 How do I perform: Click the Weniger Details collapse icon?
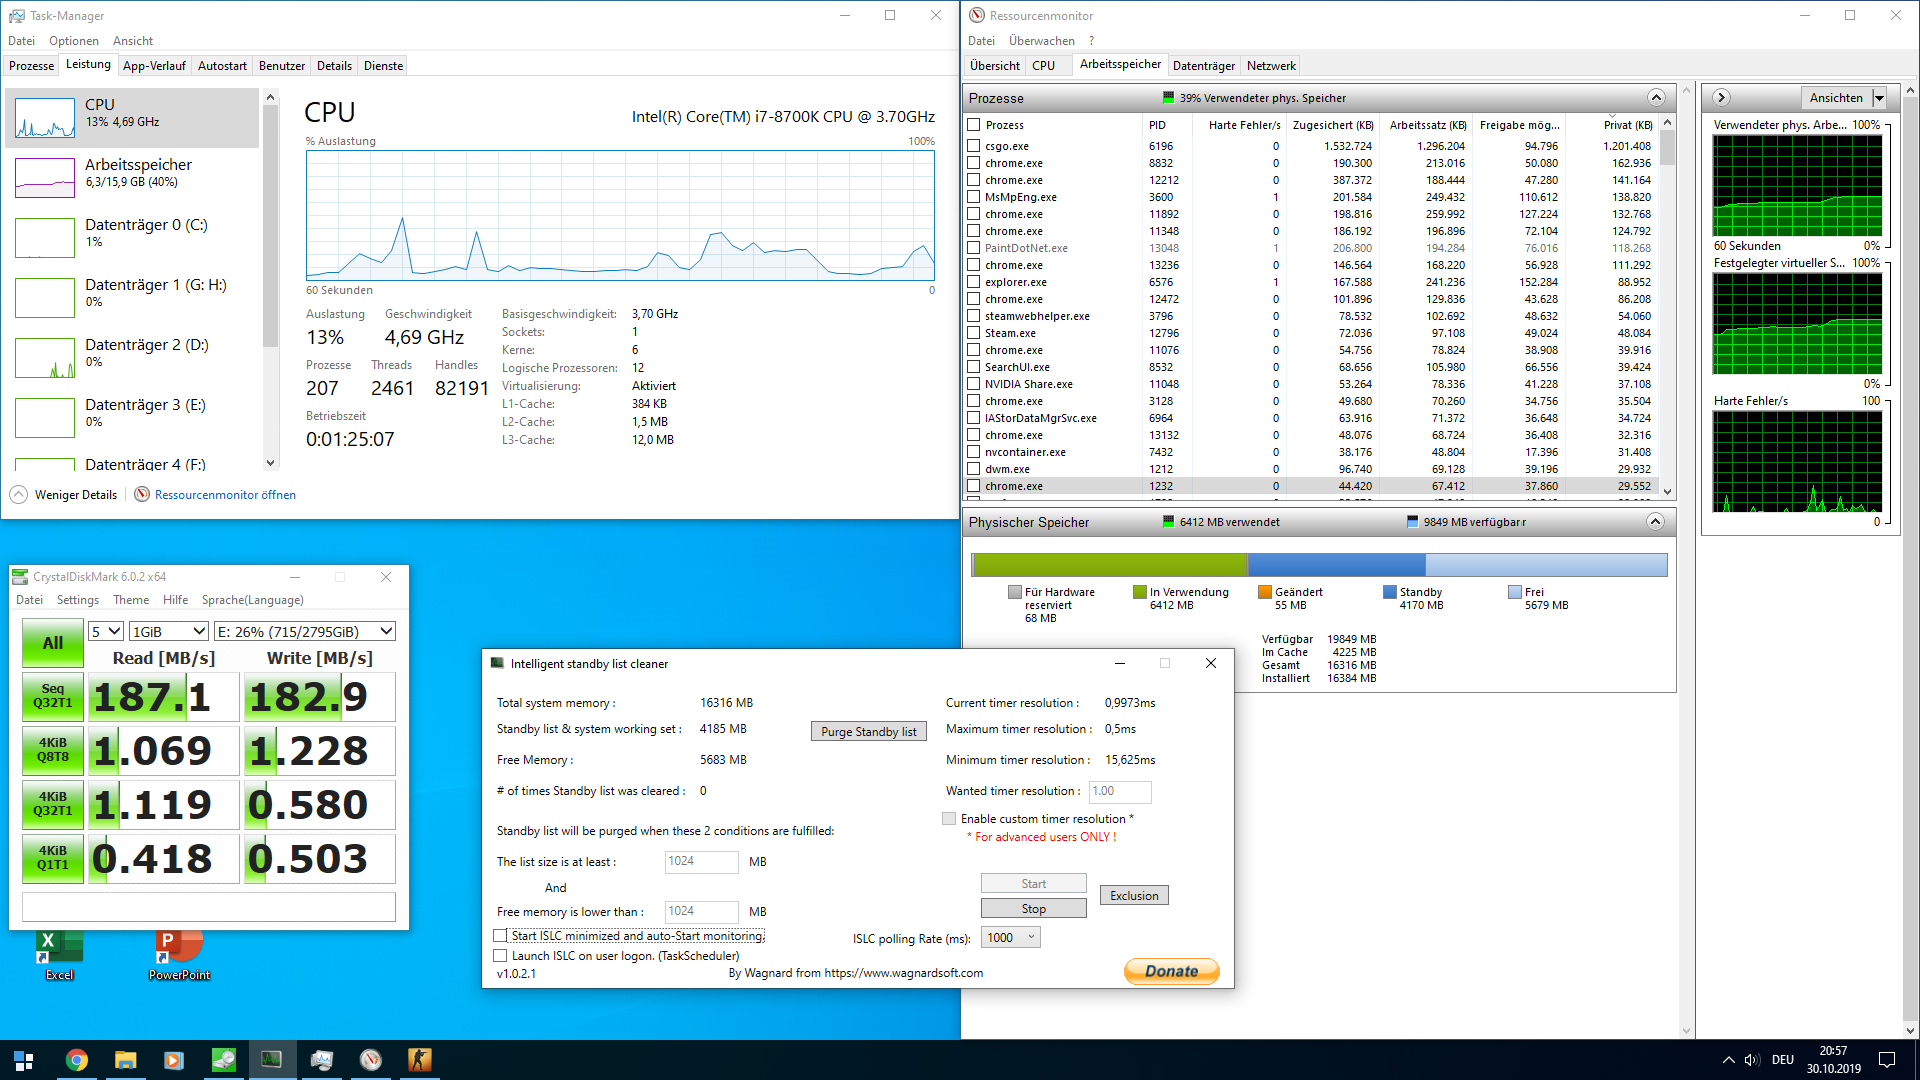pos(19,495)
